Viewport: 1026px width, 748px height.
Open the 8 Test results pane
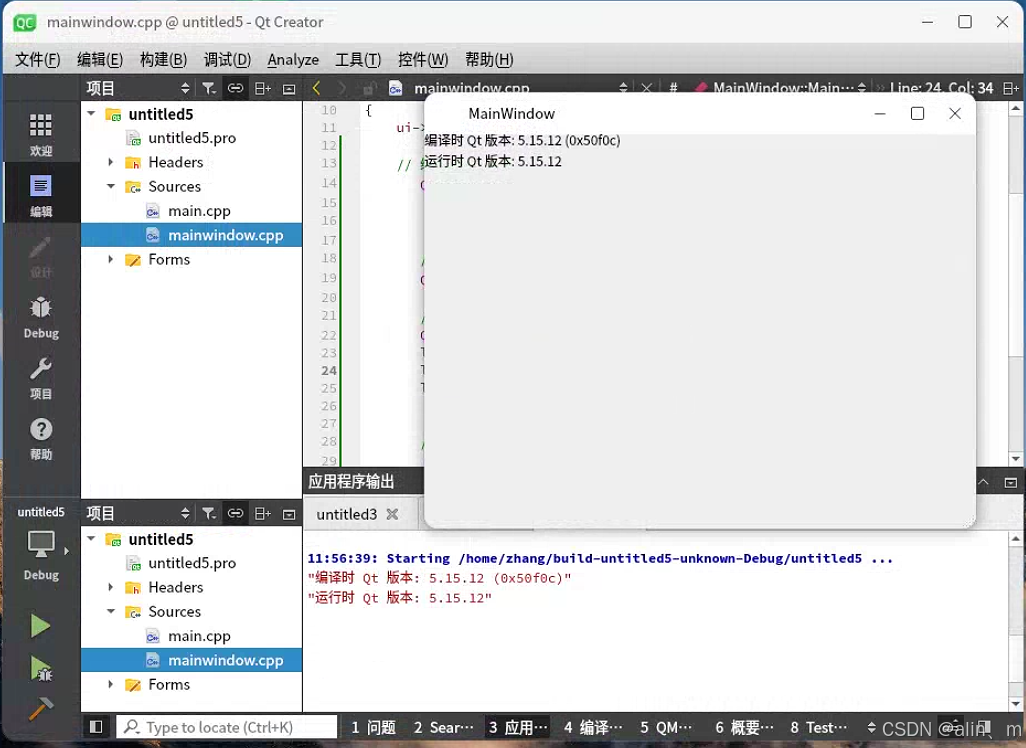pos(819,728)
